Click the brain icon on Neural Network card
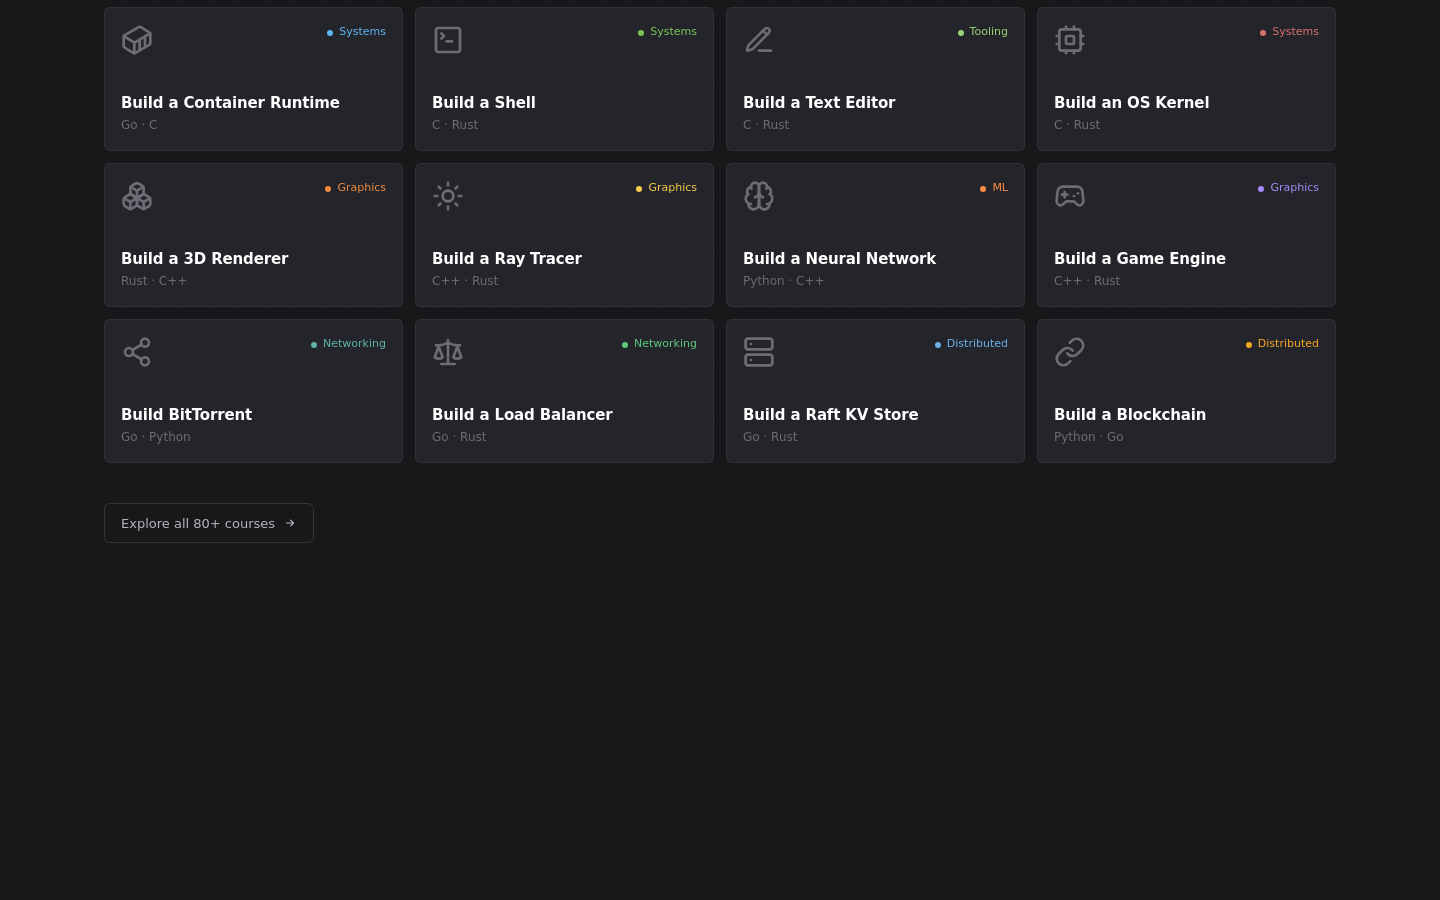This screenshot has width=1440, height=900. (759, 196)
